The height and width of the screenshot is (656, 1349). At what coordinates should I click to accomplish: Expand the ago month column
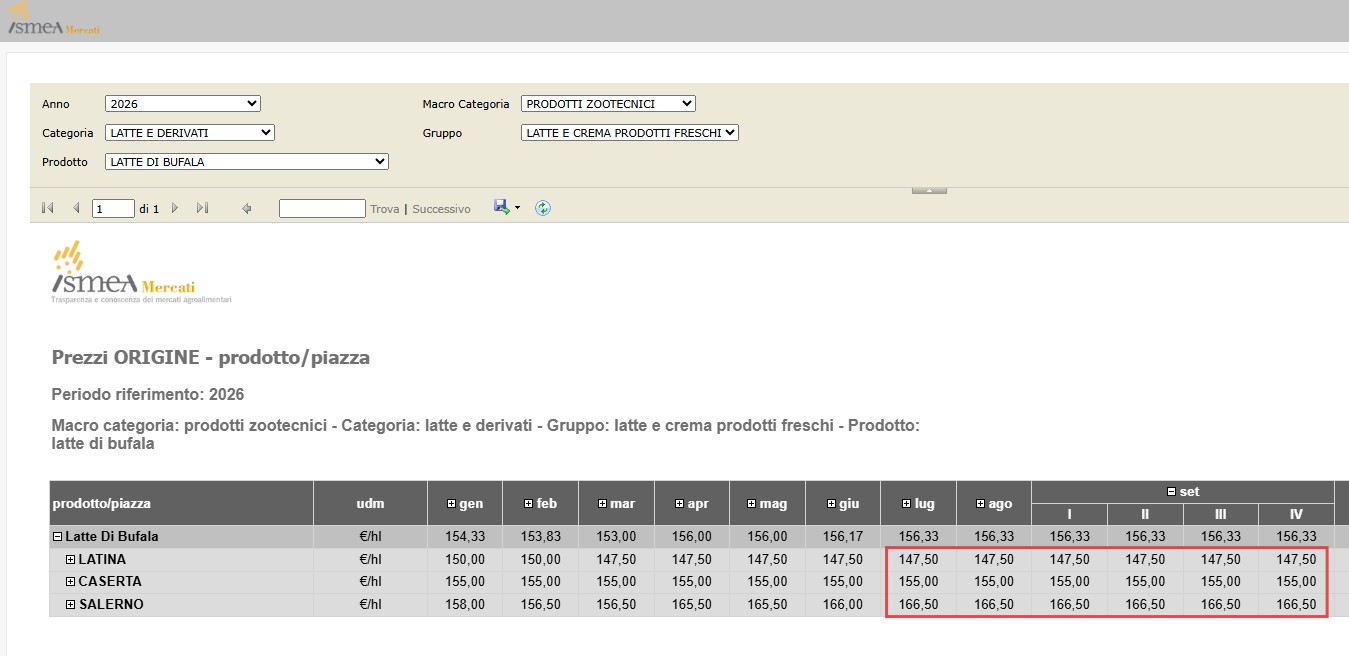(981, 504)
